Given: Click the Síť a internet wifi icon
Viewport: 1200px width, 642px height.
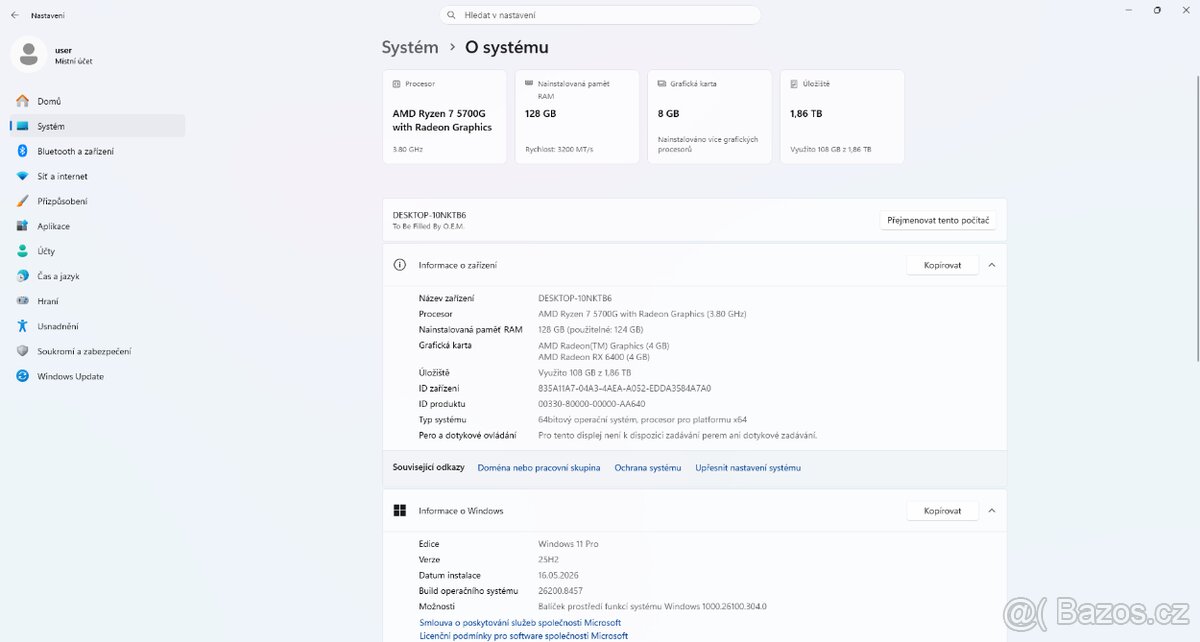Looking at the screenshot, I should [22, 176].
